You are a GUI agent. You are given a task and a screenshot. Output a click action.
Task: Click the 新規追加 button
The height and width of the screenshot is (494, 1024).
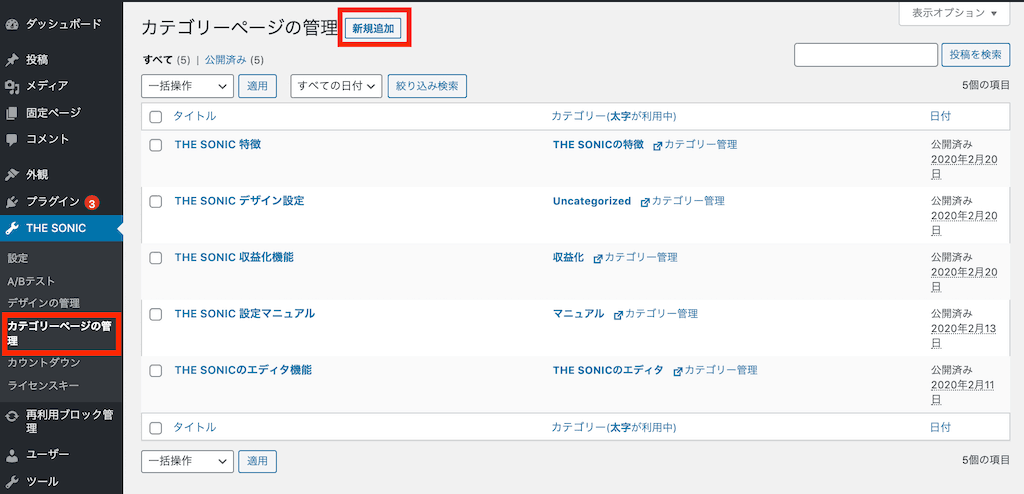point(373,29)
